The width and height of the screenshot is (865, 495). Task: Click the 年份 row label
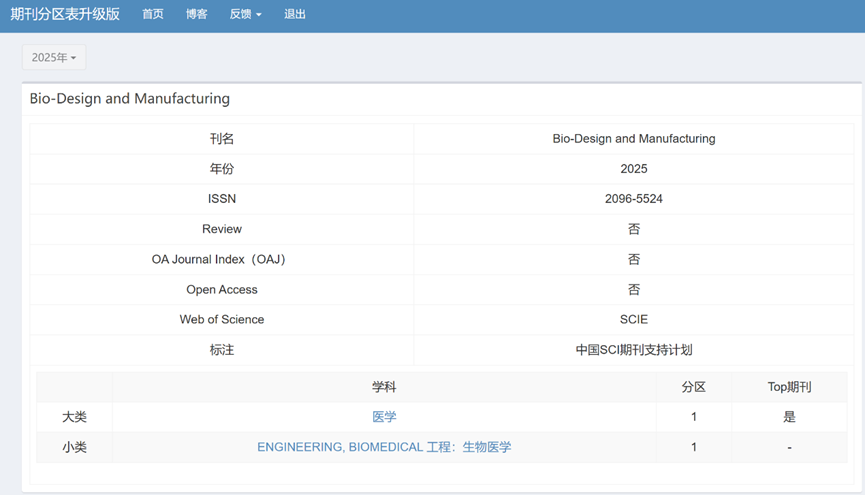click(222, 169)
